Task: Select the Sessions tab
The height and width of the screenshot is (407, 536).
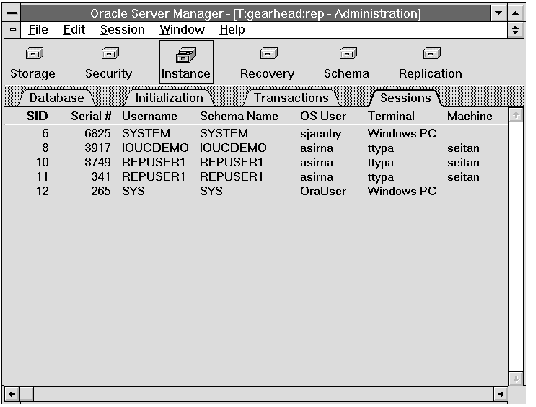Action: [x=406, y=98]
